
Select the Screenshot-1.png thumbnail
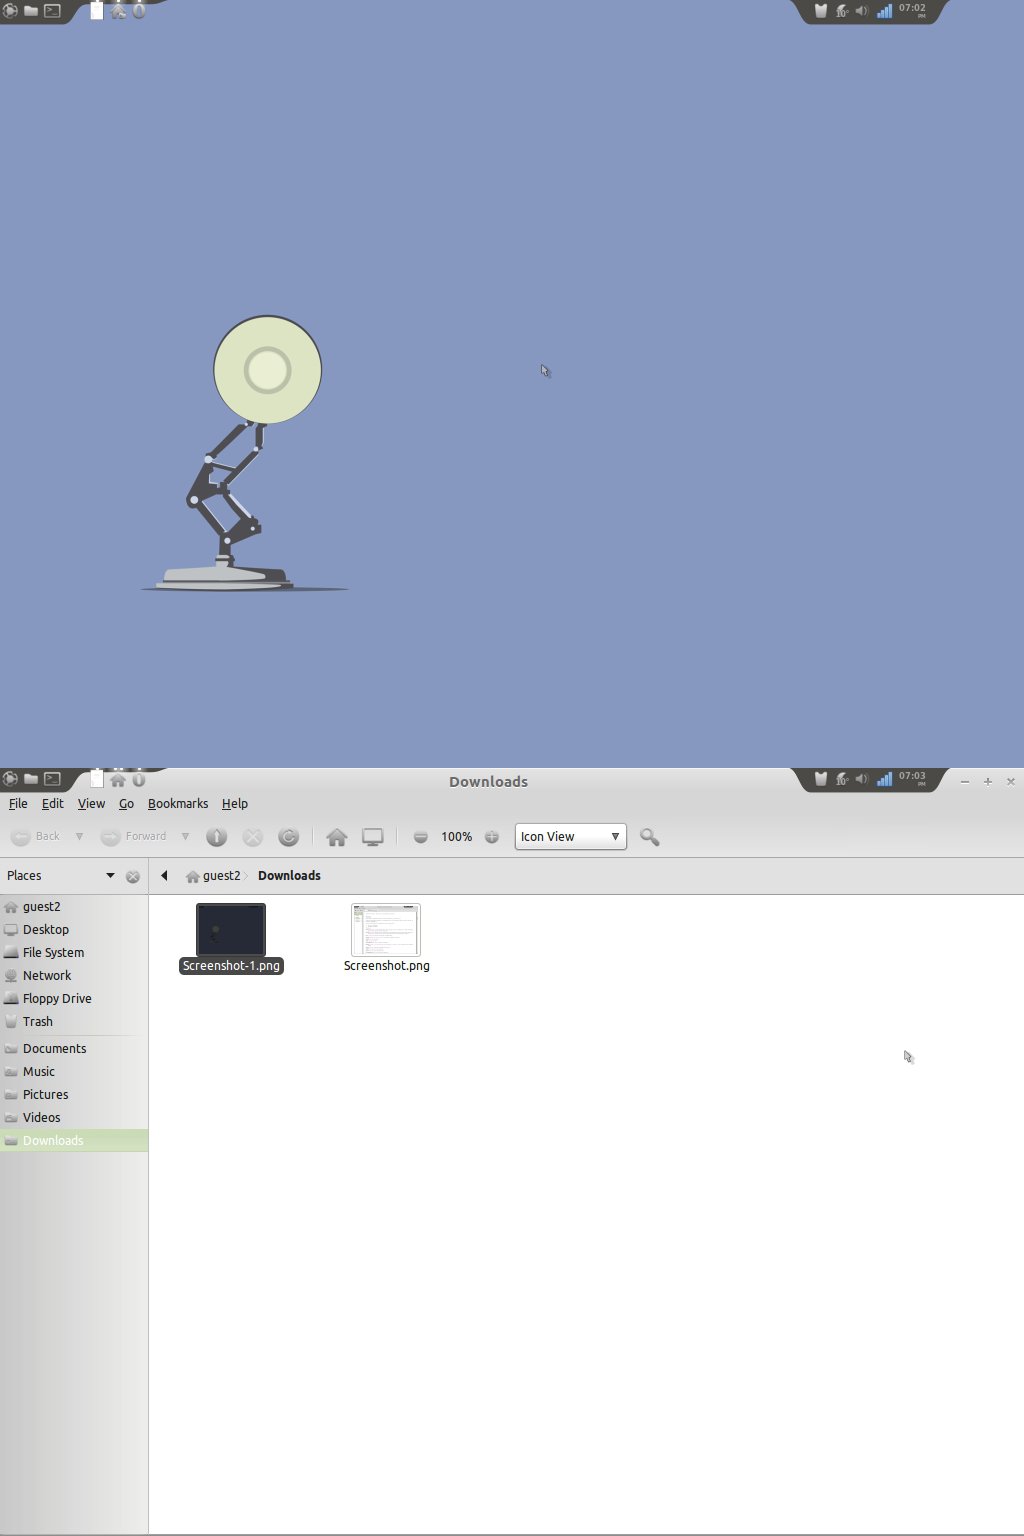231,929
